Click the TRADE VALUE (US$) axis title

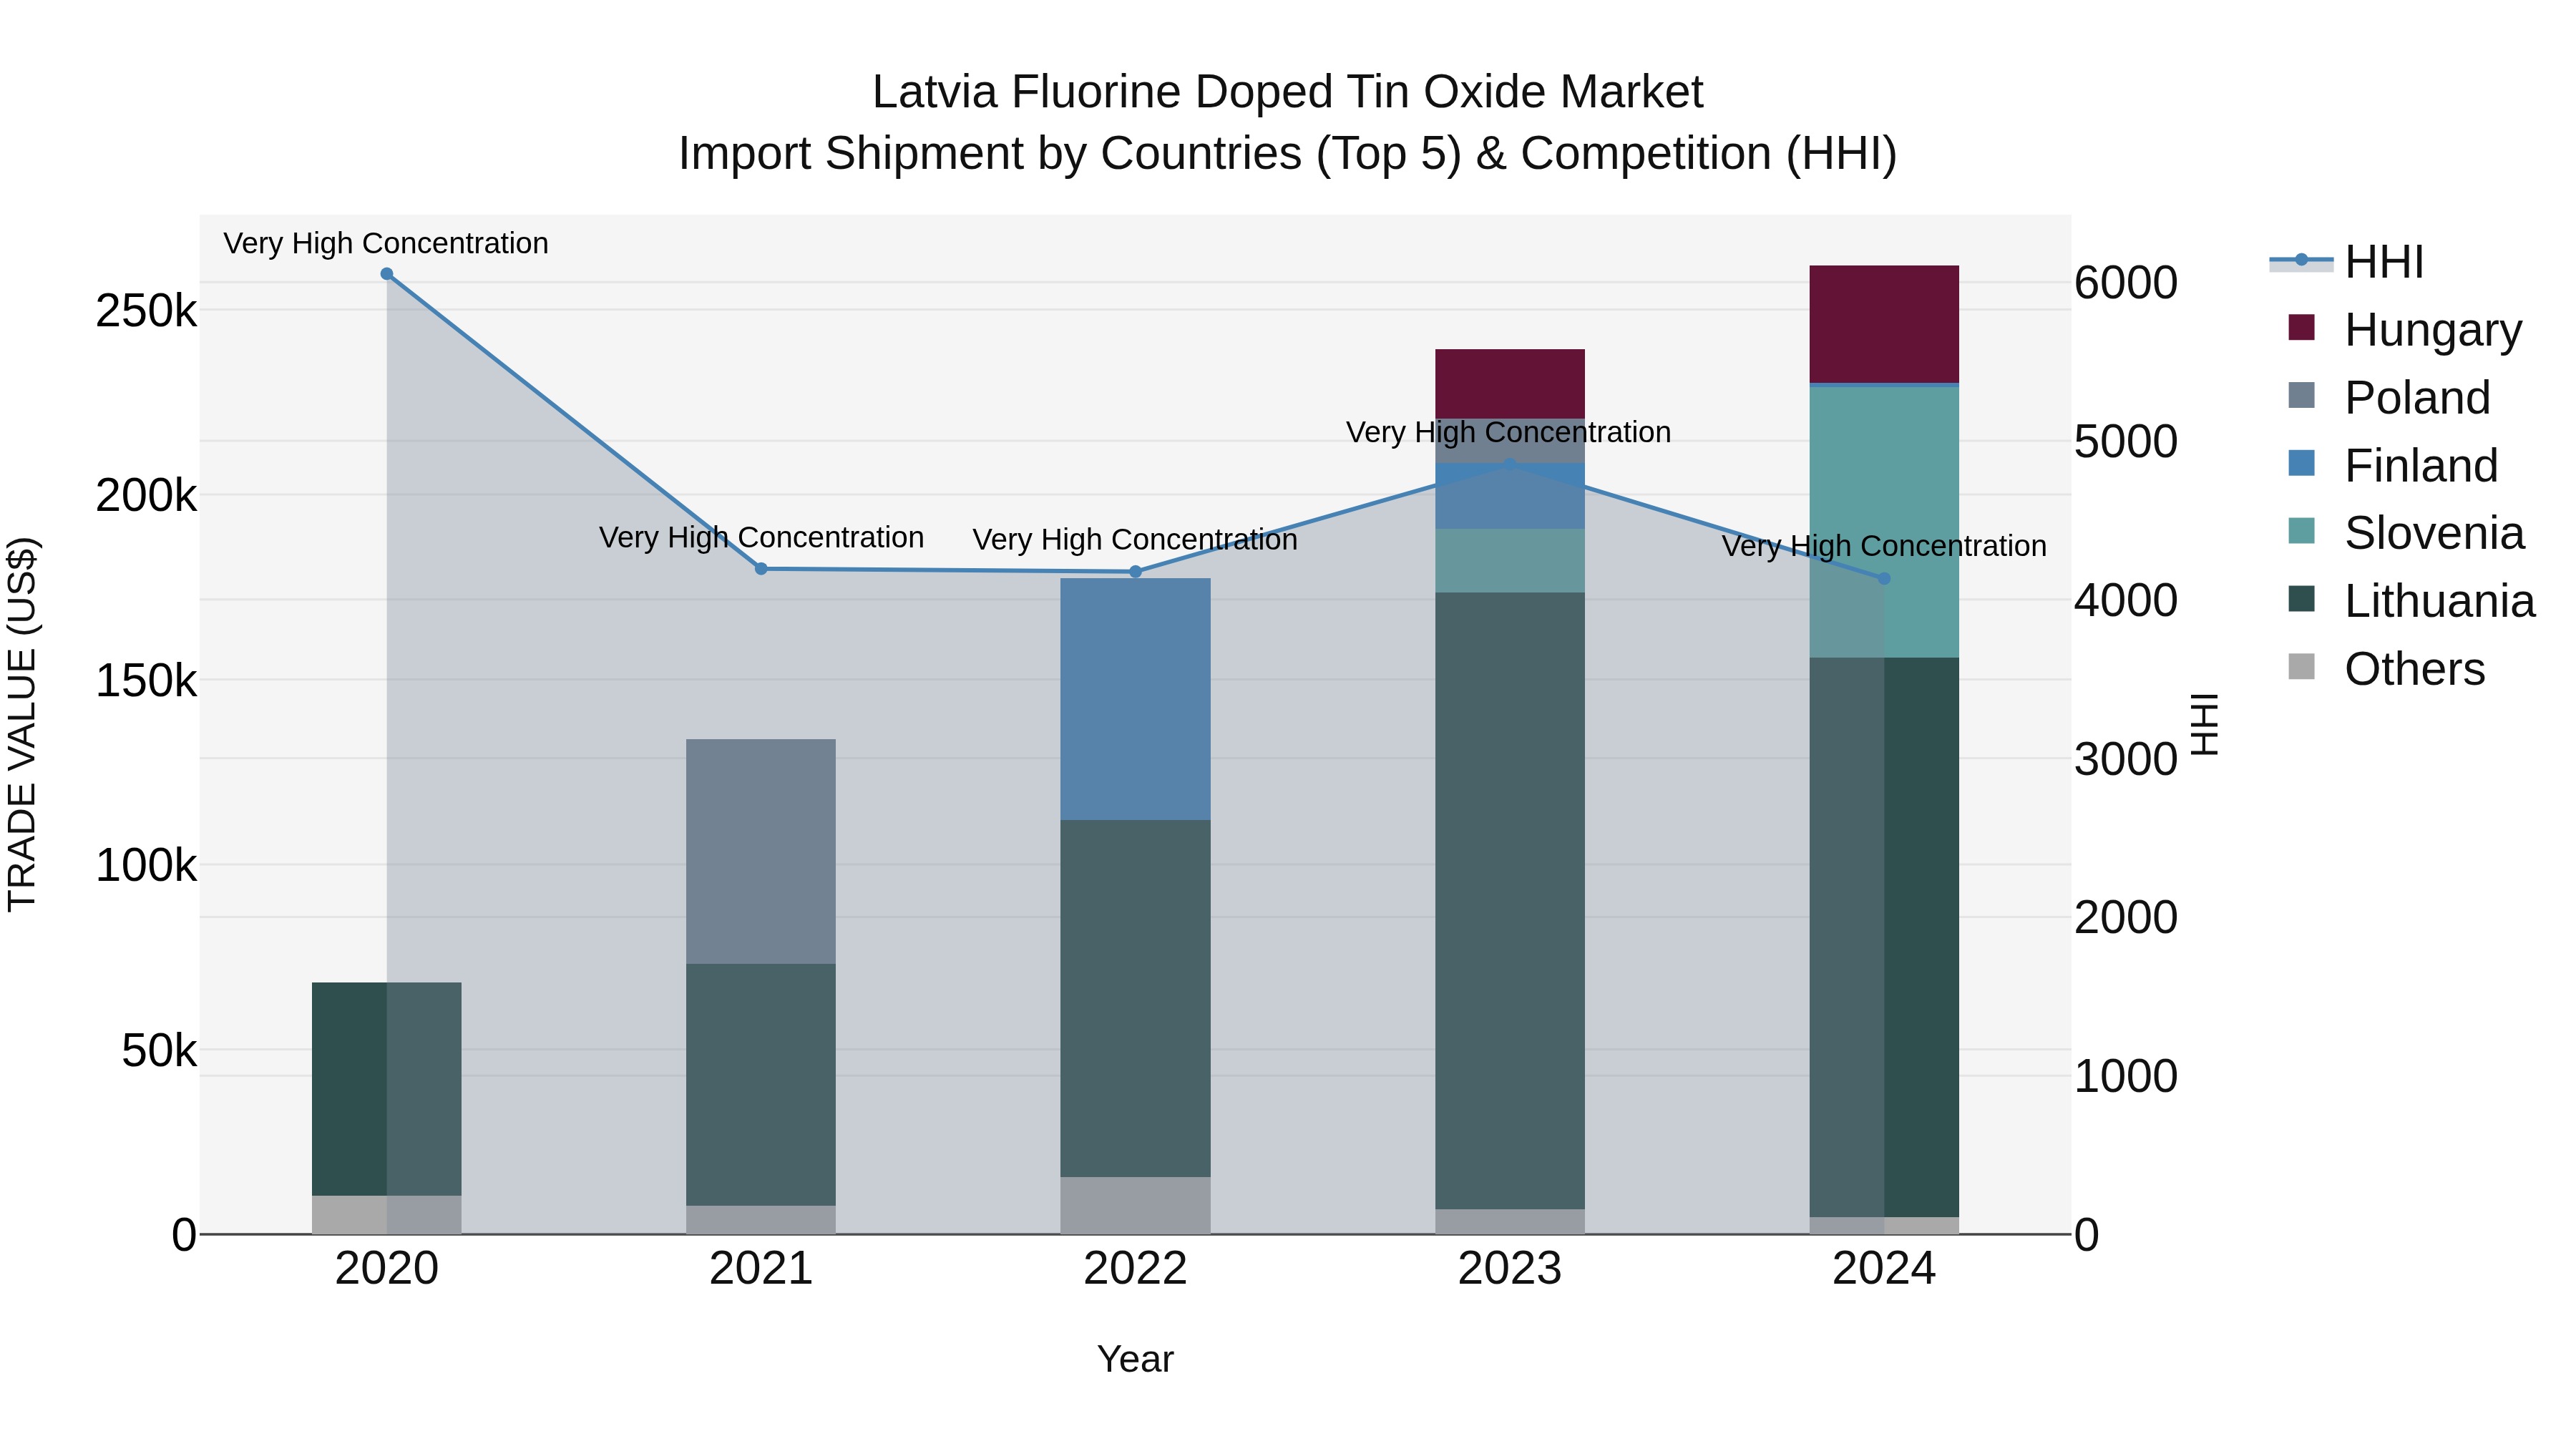[22, 724]
